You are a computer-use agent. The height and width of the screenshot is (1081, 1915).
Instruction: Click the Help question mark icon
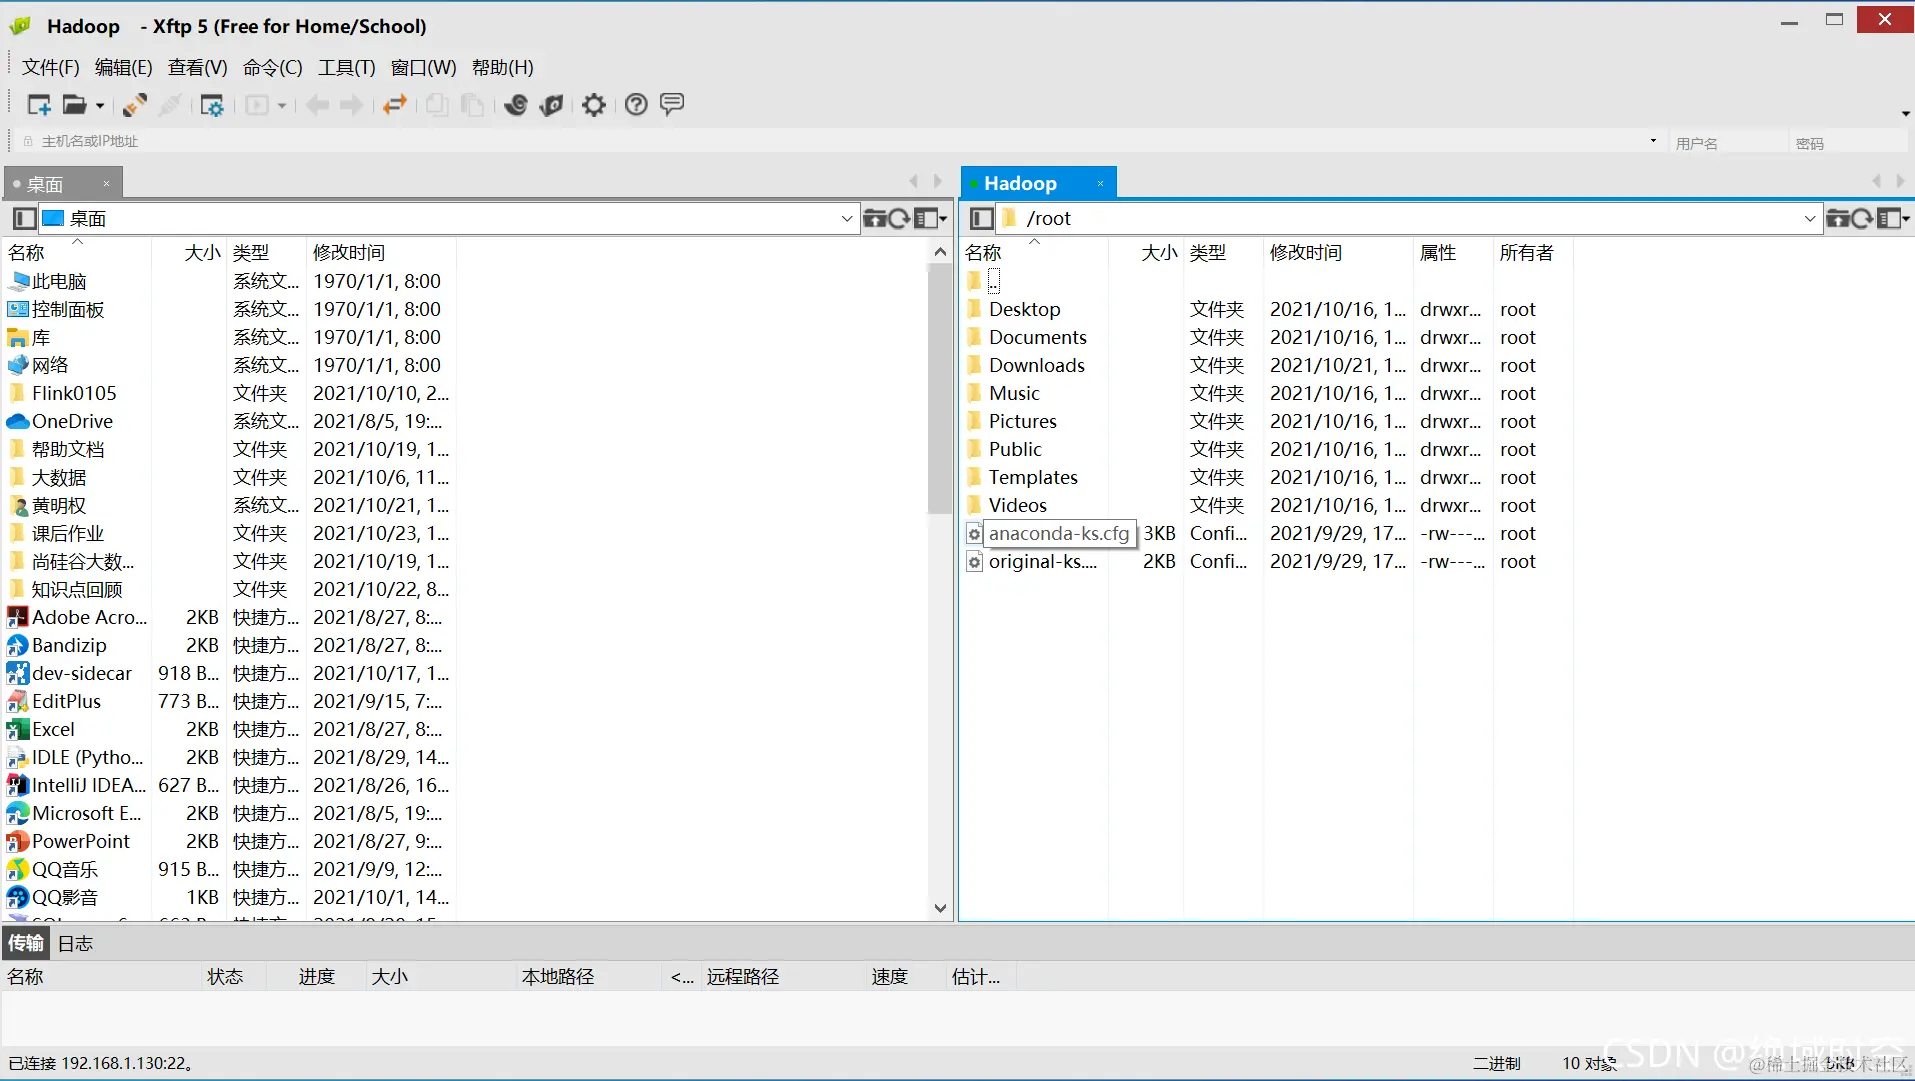click(636, 105)
